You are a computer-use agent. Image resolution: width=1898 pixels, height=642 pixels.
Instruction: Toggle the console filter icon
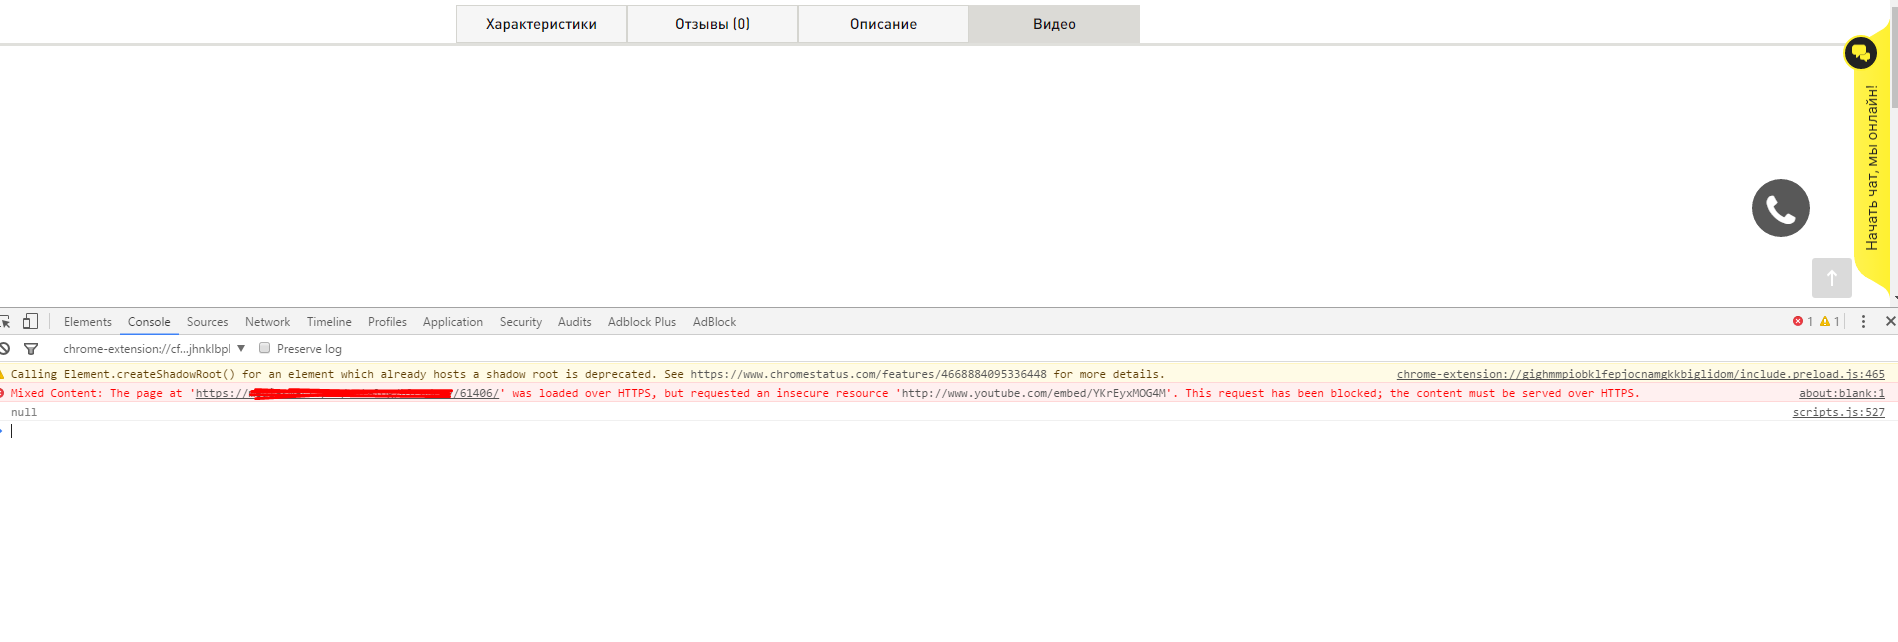[x=31, y=349]
